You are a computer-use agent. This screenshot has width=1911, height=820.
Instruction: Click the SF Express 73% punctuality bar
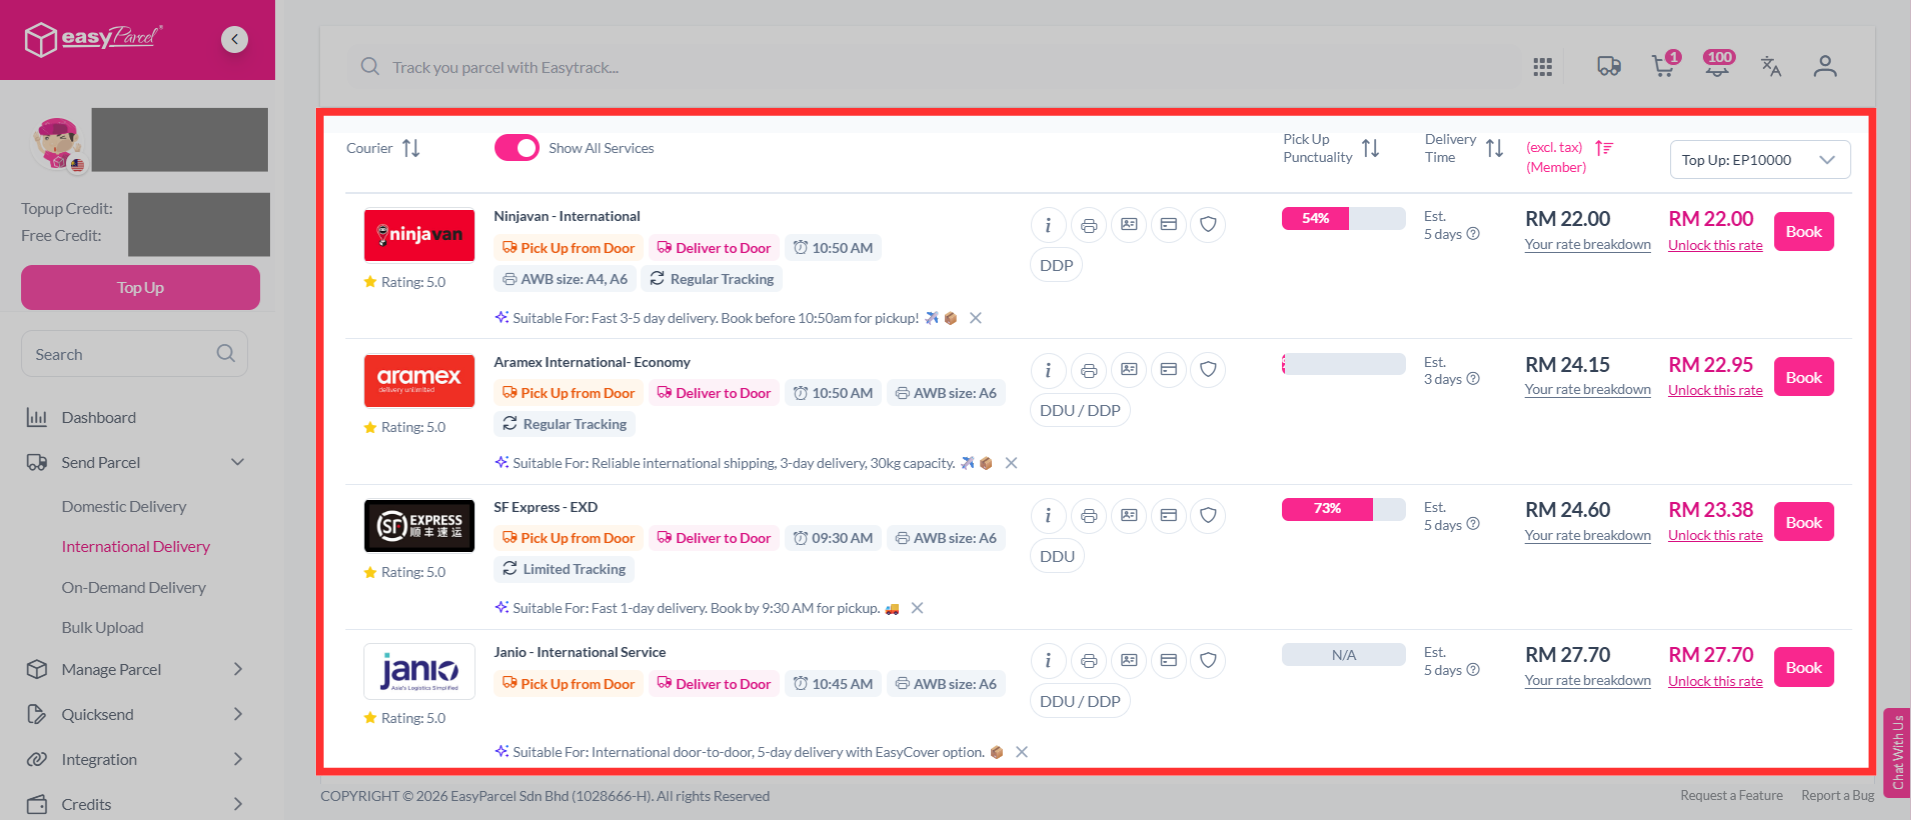coord(1343,509)
